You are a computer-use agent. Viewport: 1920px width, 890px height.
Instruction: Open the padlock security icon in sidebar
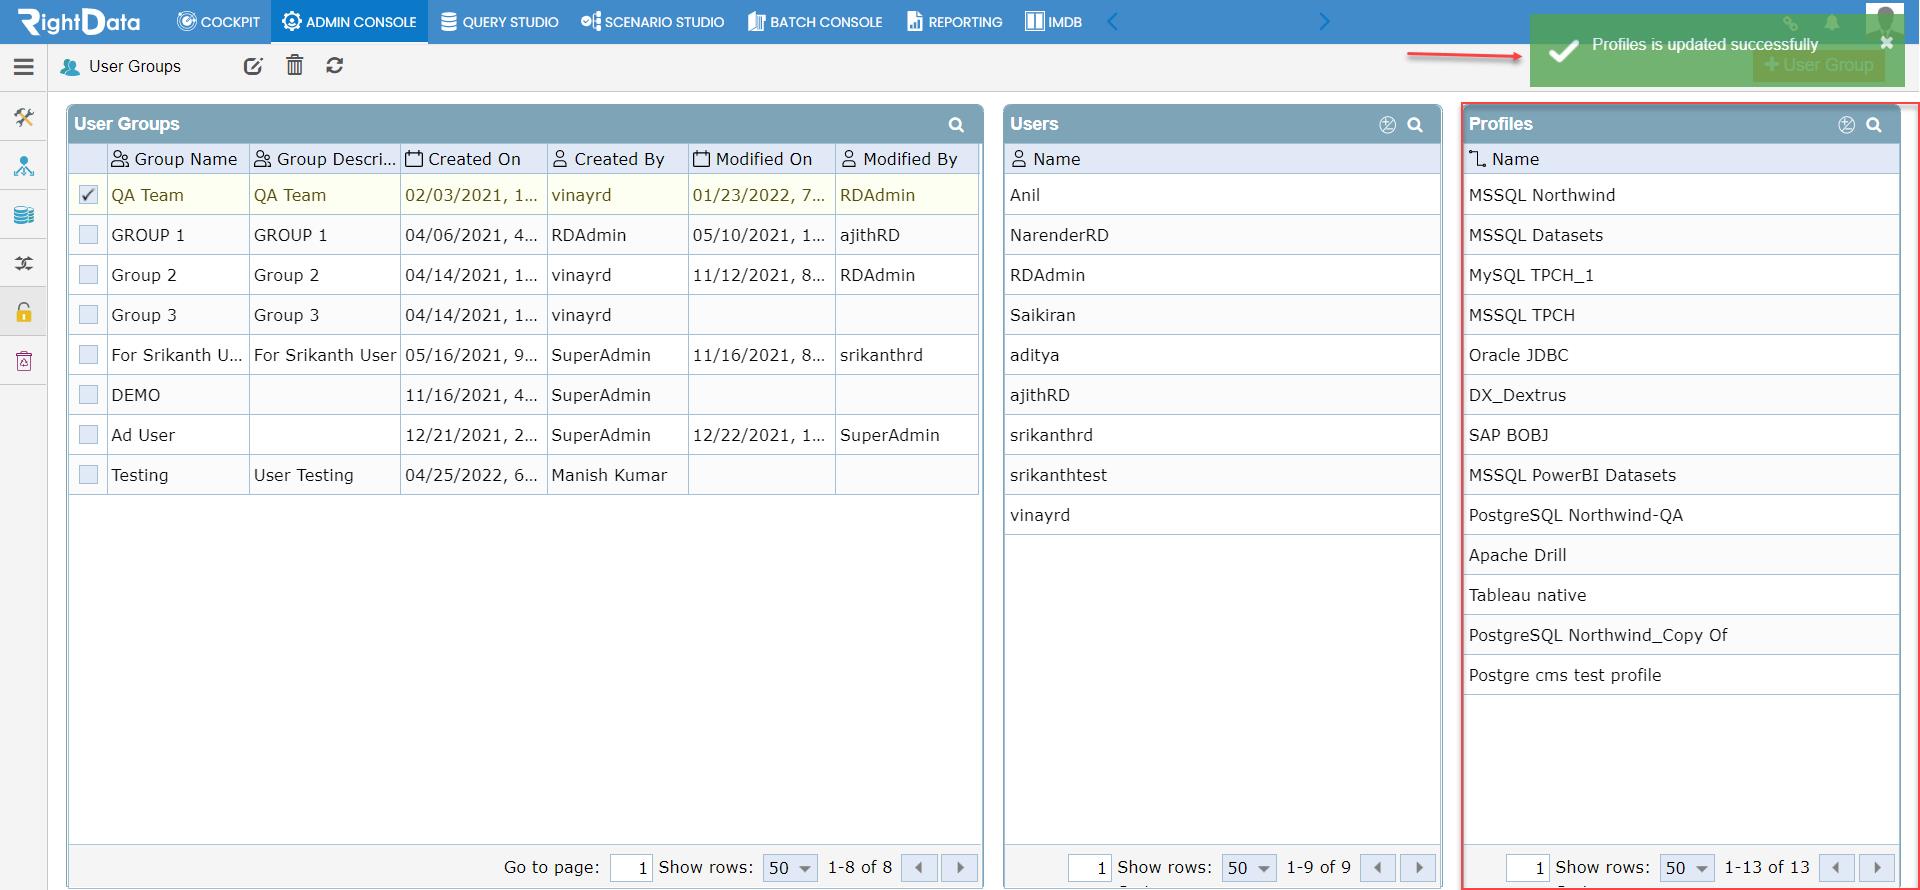pyautogui.click(x=24, y=312)
